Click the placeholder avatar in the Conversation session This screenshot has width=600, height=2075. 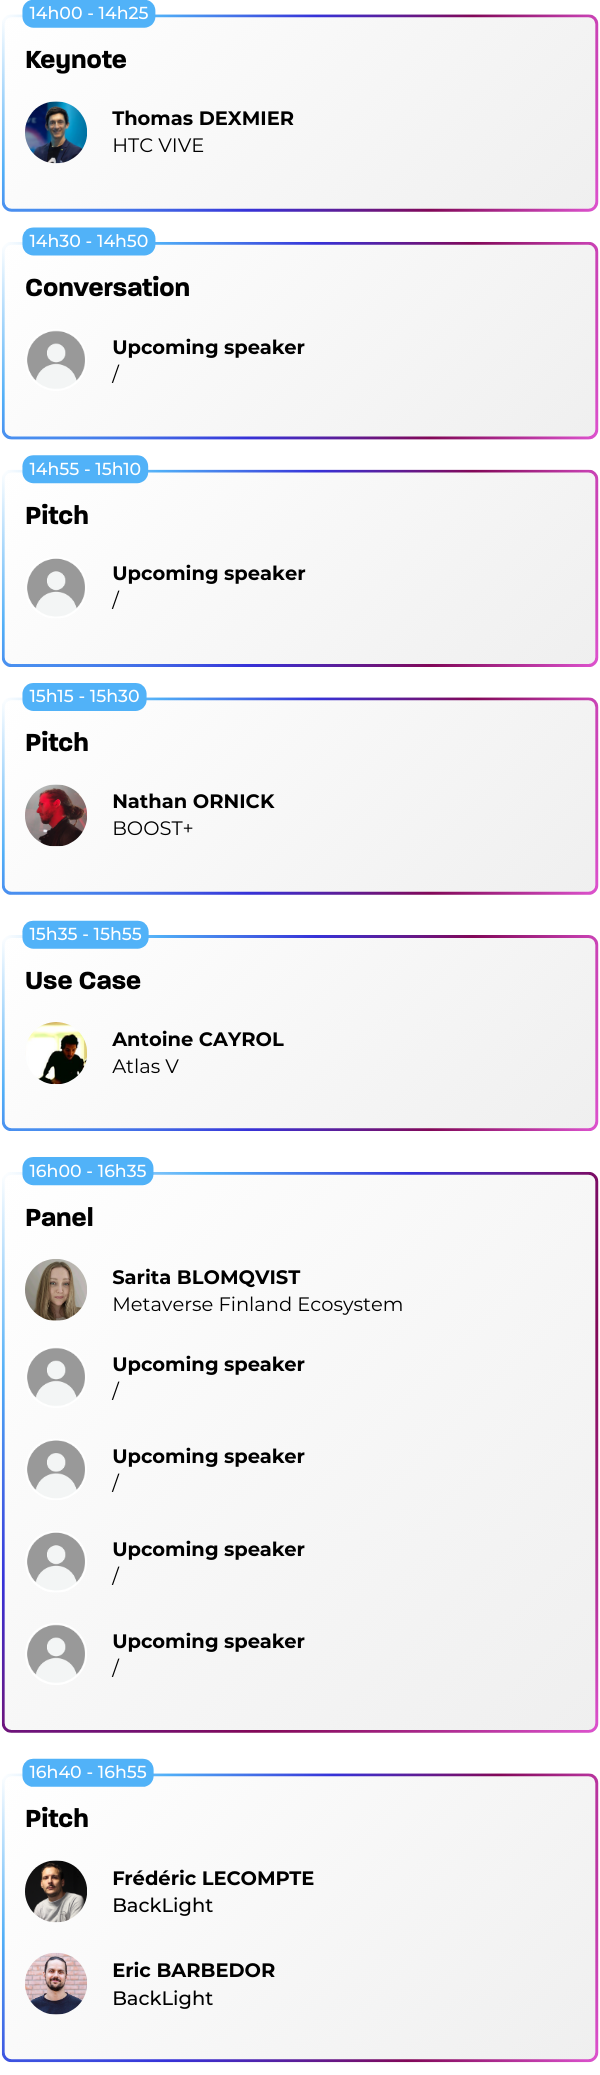pyautogui.click(x=56, y=360)
